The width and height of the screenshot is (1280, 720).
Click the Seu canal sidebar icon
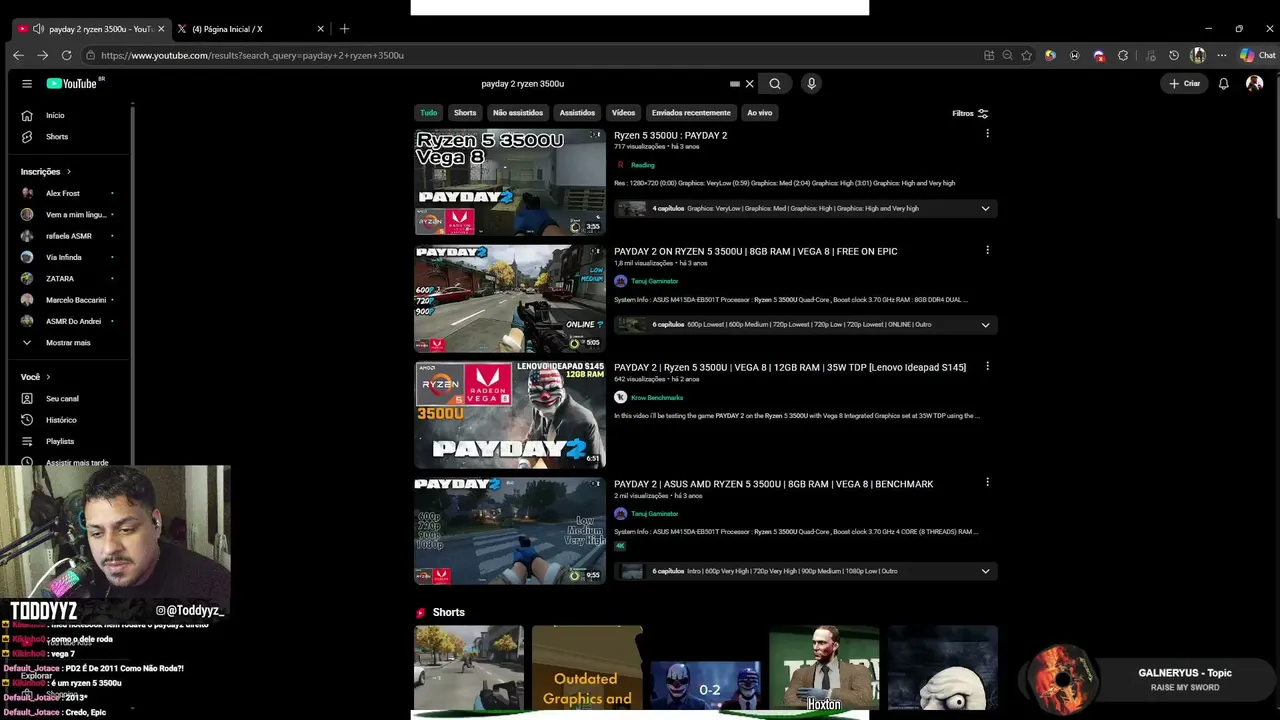click(27, 398)
